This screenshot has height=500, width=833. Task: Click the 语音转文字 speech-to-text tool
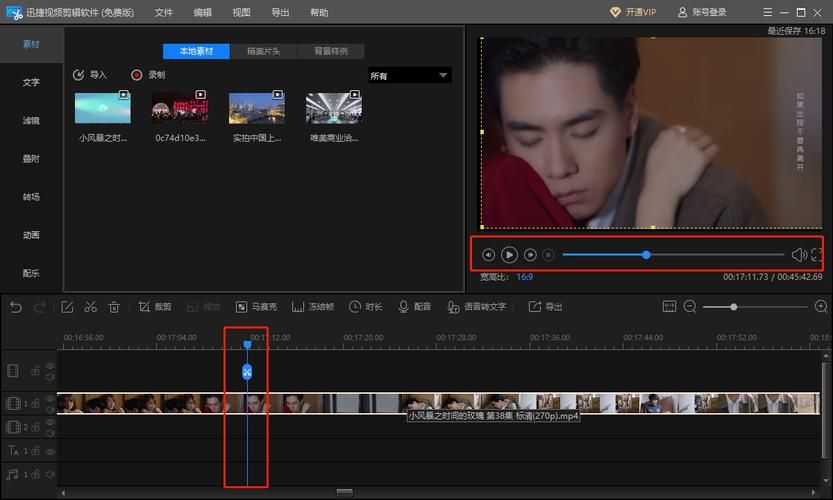pos(477,307)
